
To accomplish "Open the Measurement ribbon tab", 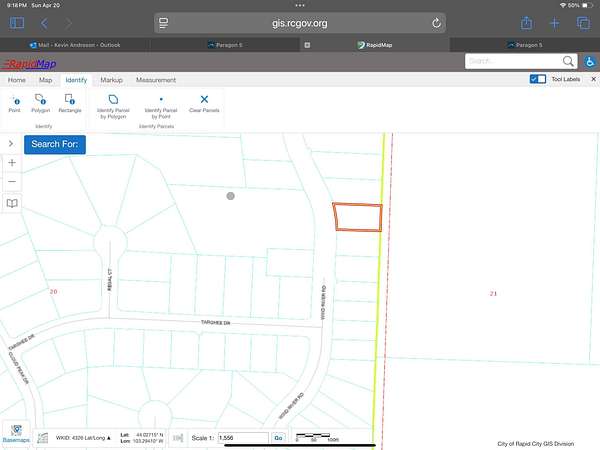I will (156, 79).
